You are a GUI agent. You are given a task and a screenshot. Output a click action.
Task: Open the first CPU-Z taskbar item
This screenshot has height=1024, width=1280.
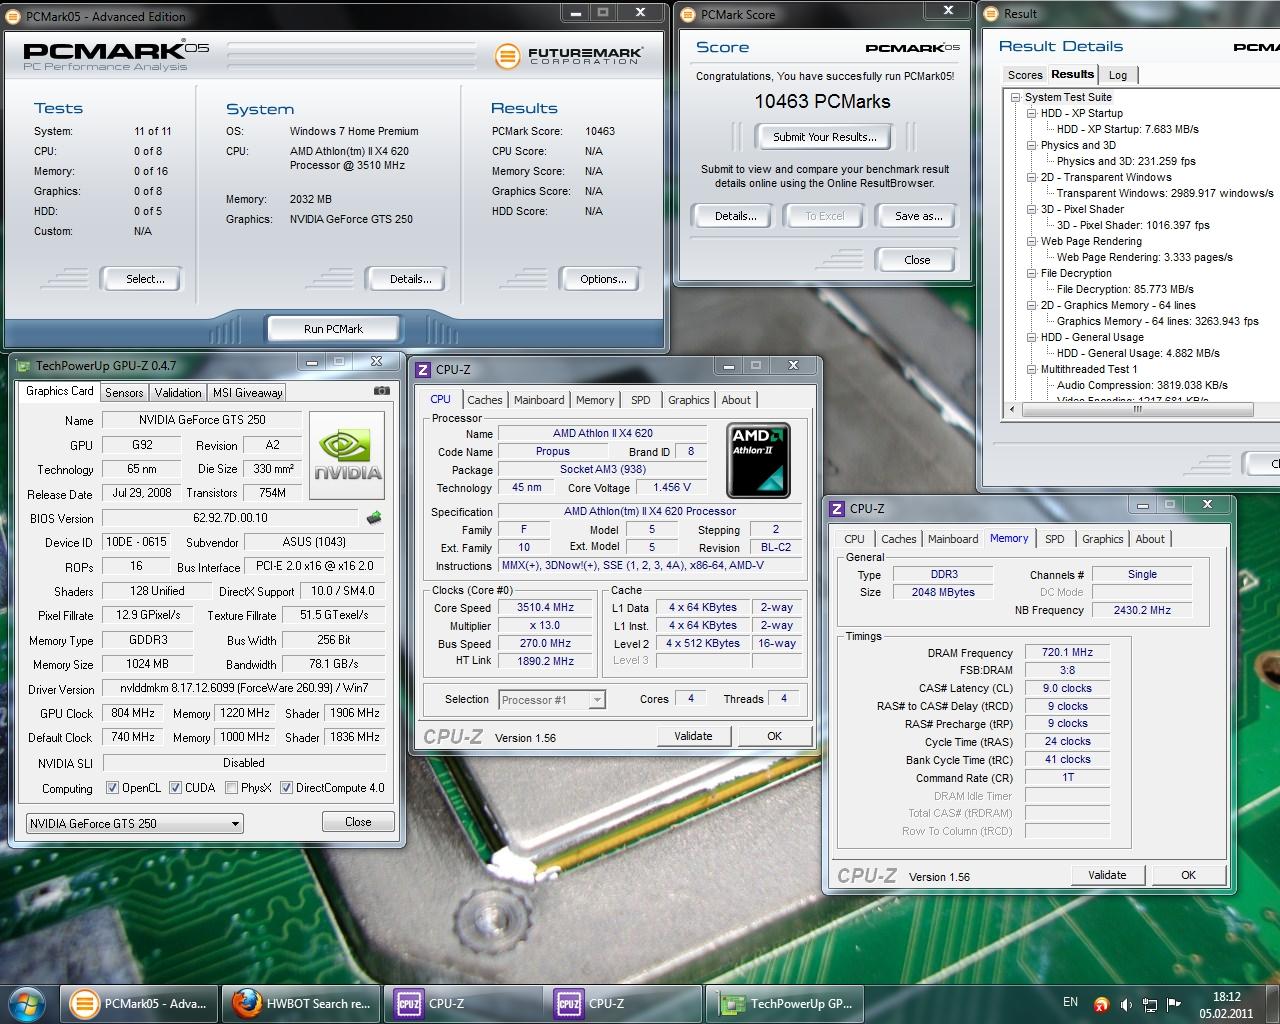pyautogui.click(x=462, y=1003)
